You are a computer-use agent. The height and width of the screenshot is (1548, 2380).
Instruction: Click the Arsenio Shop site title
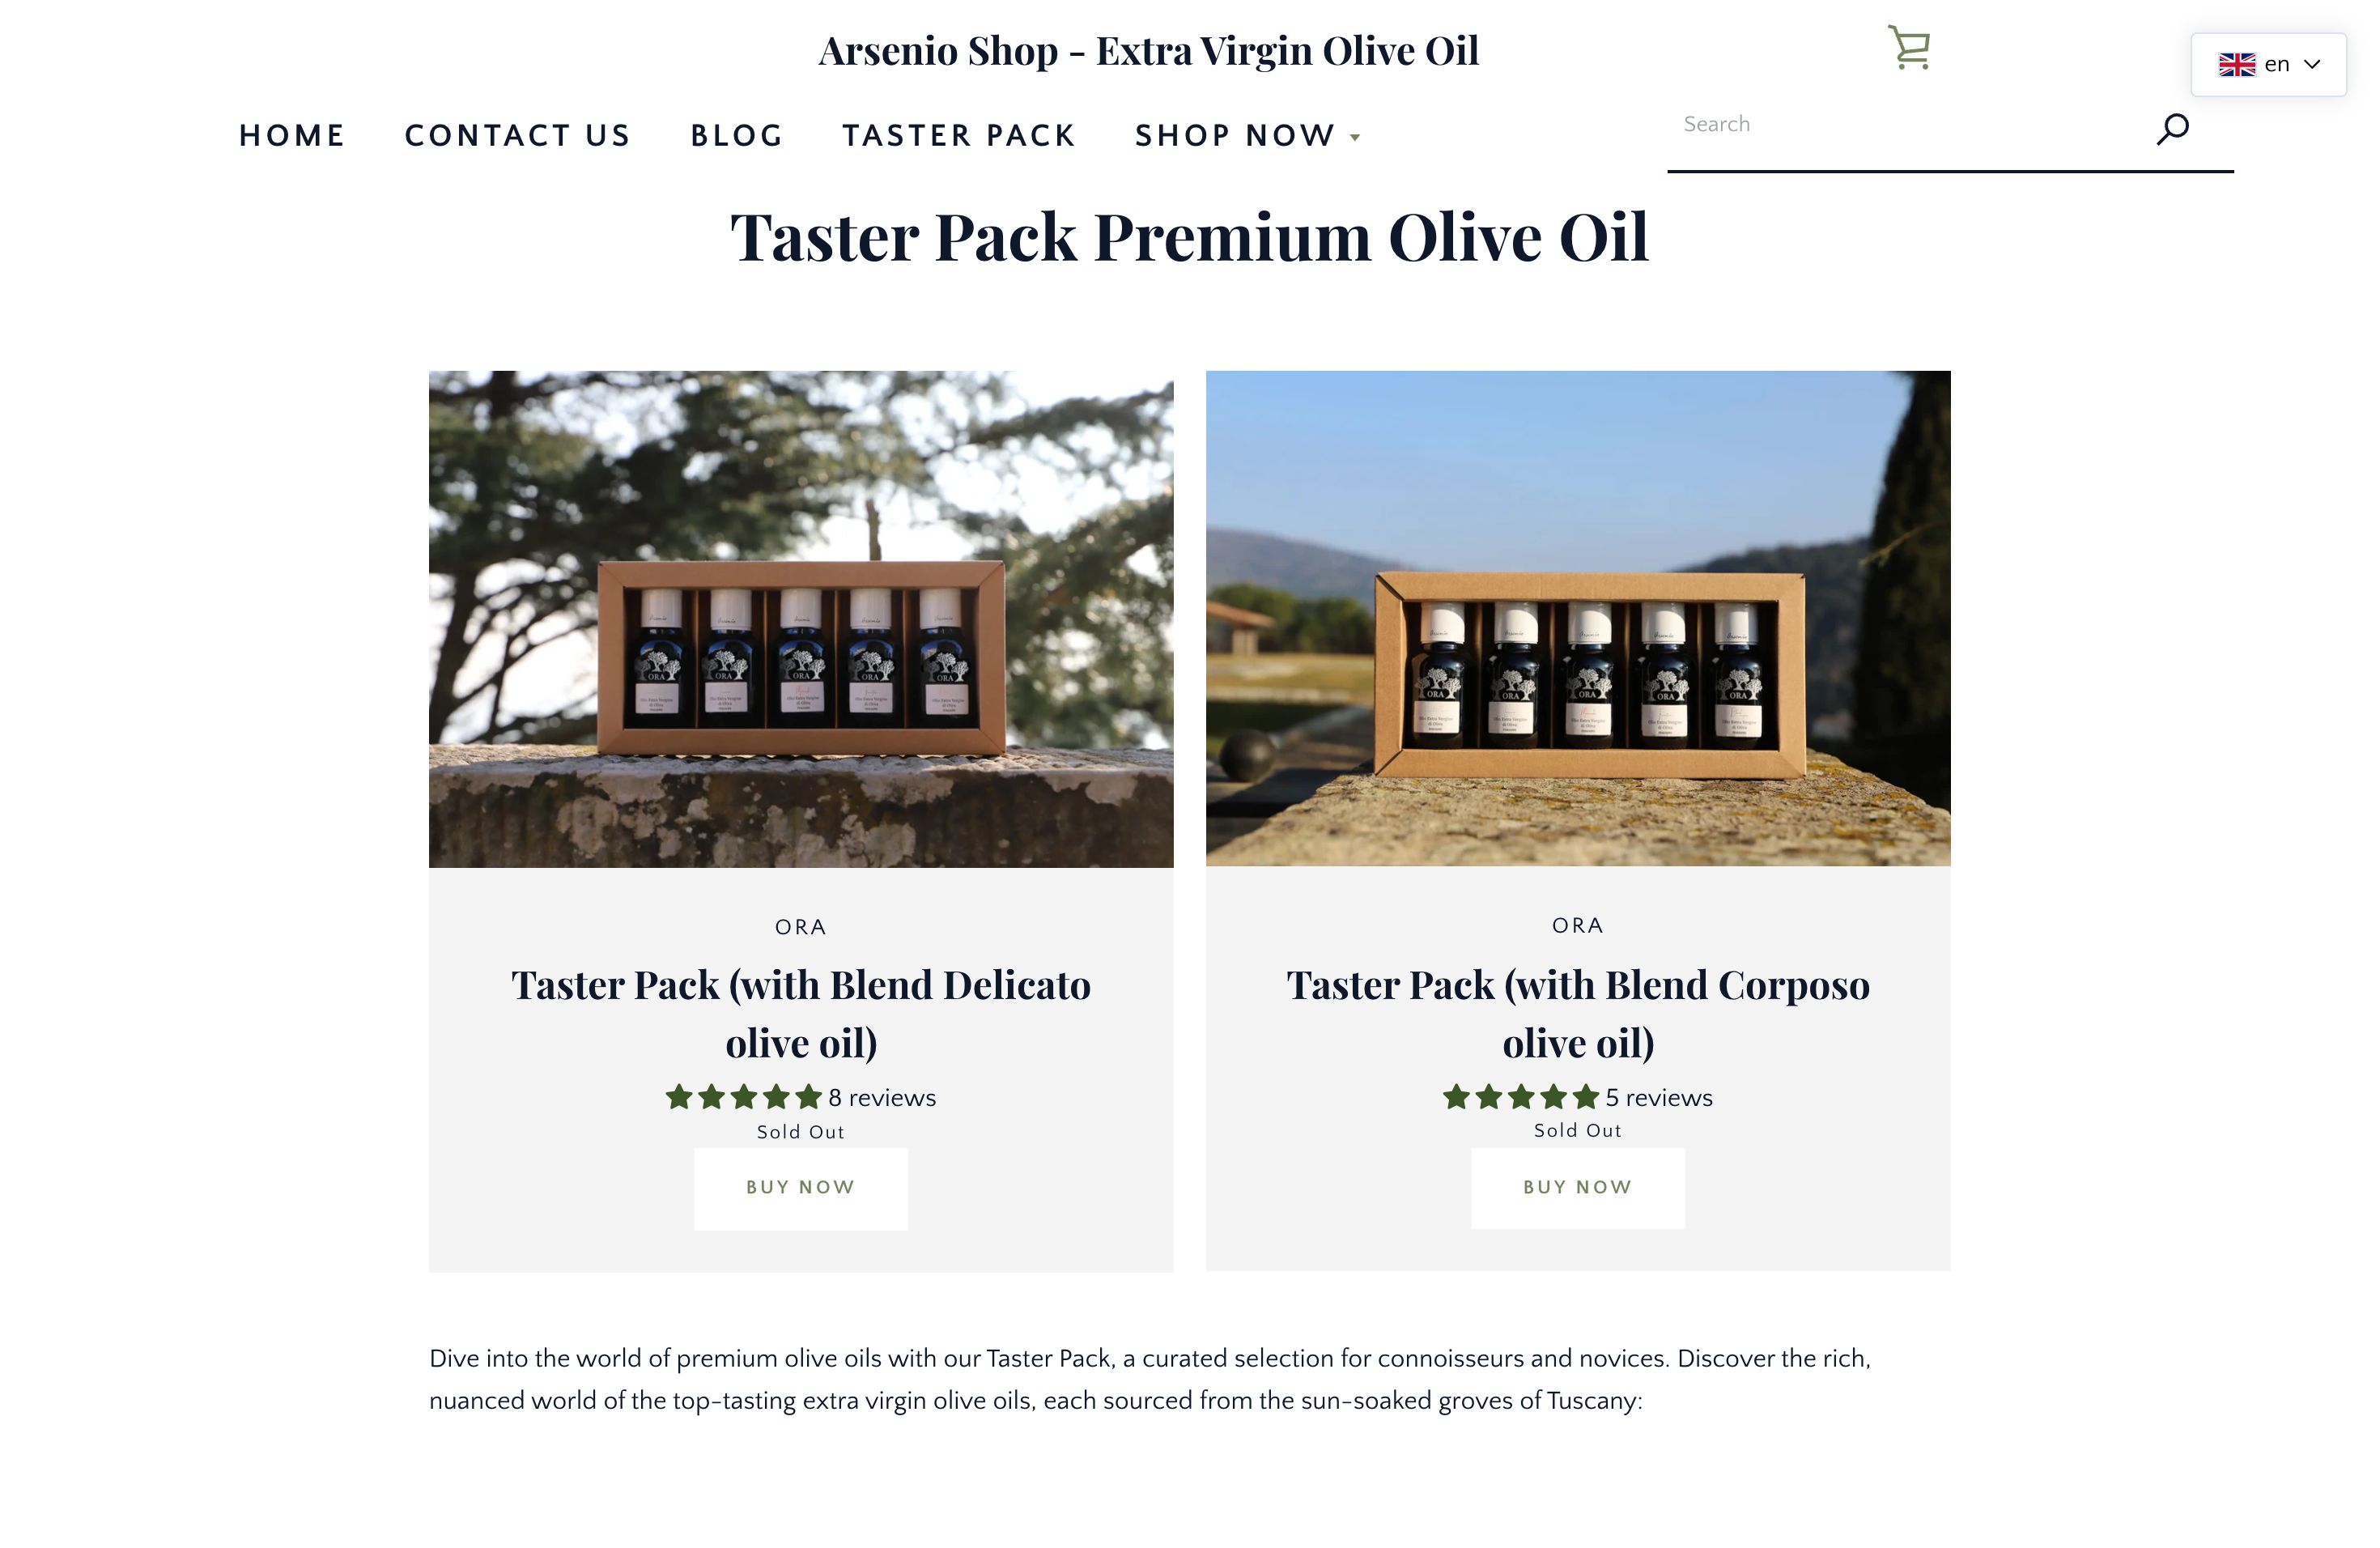pos(1148,50)
